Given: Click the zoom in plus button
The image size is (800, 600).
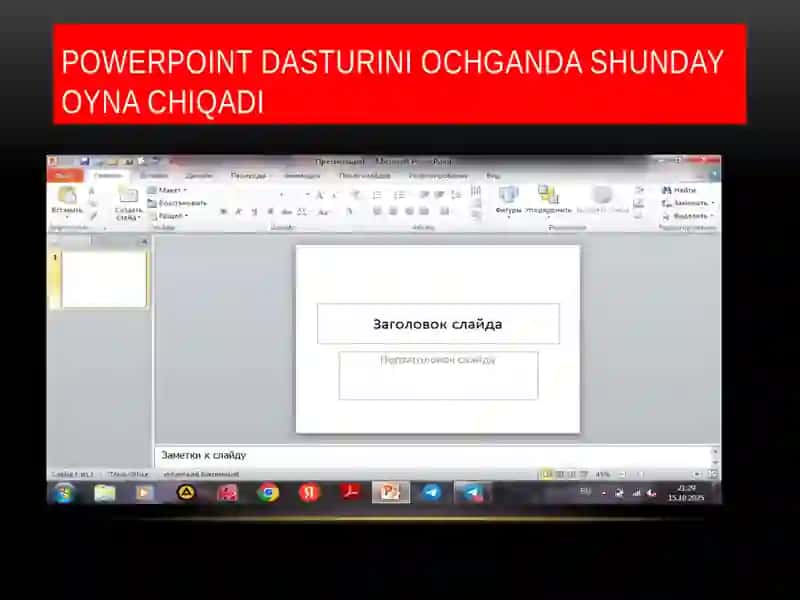Looking at the screenshot, I should point(697,474).
